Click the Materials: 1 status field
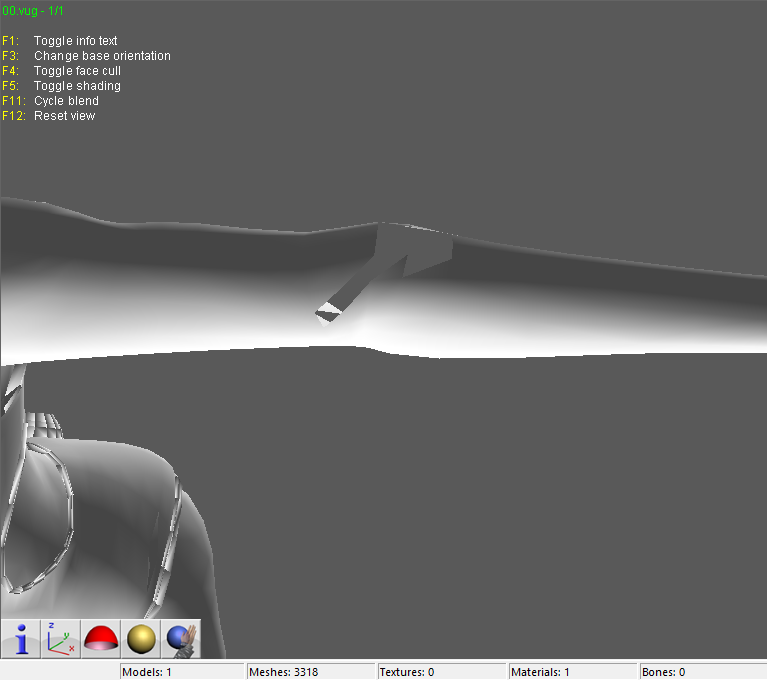 pyautogui.click(x=571, y=672)
